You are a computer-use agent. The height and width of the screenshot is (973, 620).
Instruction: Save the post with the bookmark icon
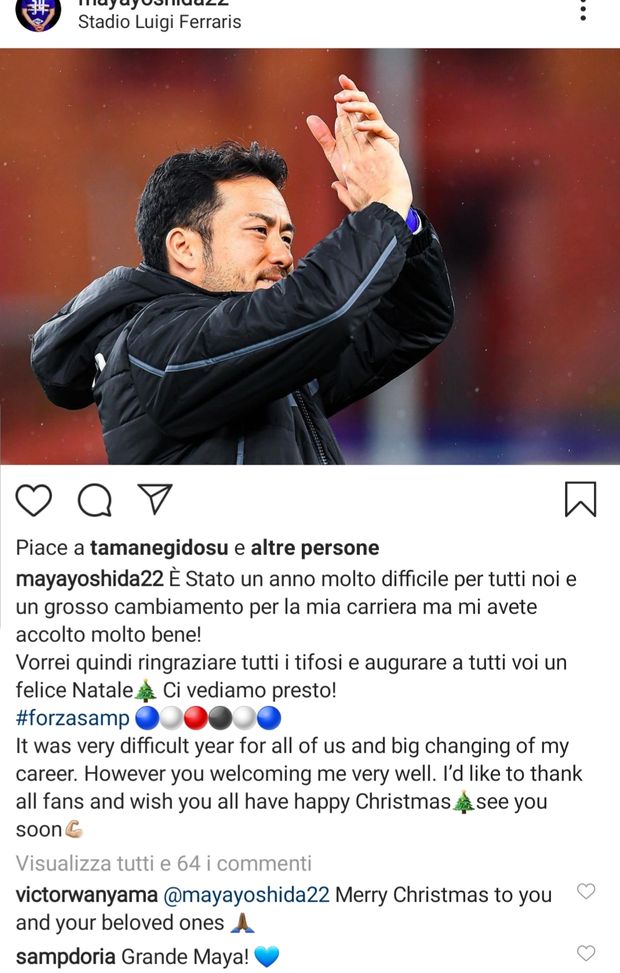click(580, 499)
